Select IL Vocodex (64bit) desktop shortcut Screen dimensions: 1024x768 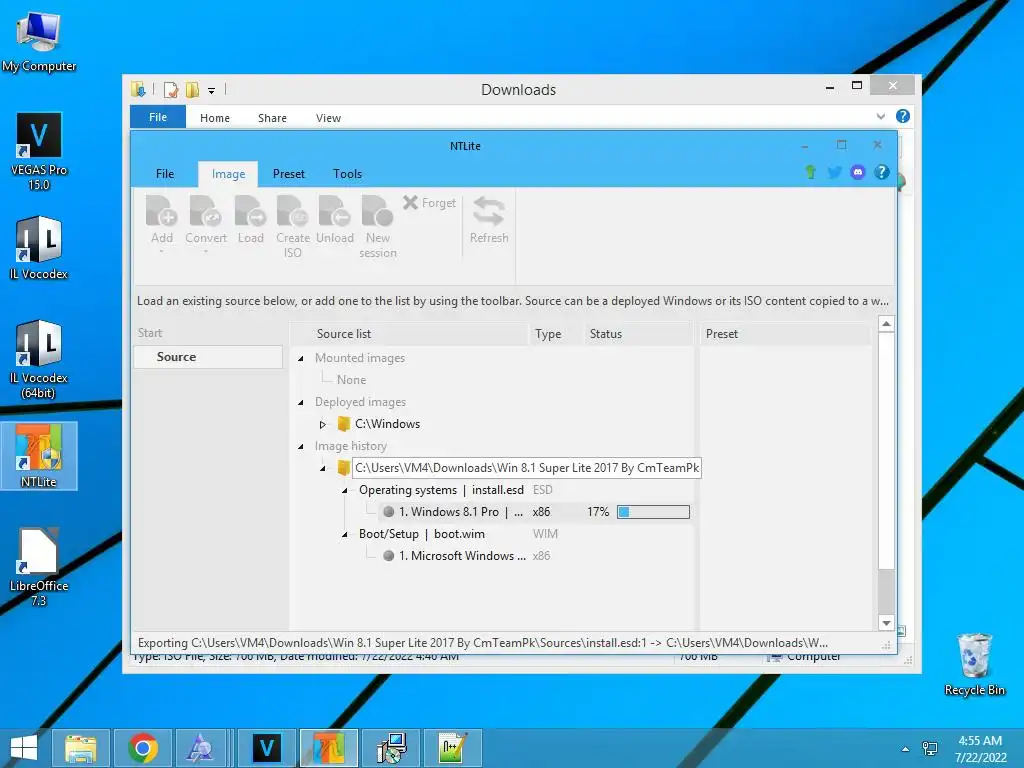tap(39, 359)
